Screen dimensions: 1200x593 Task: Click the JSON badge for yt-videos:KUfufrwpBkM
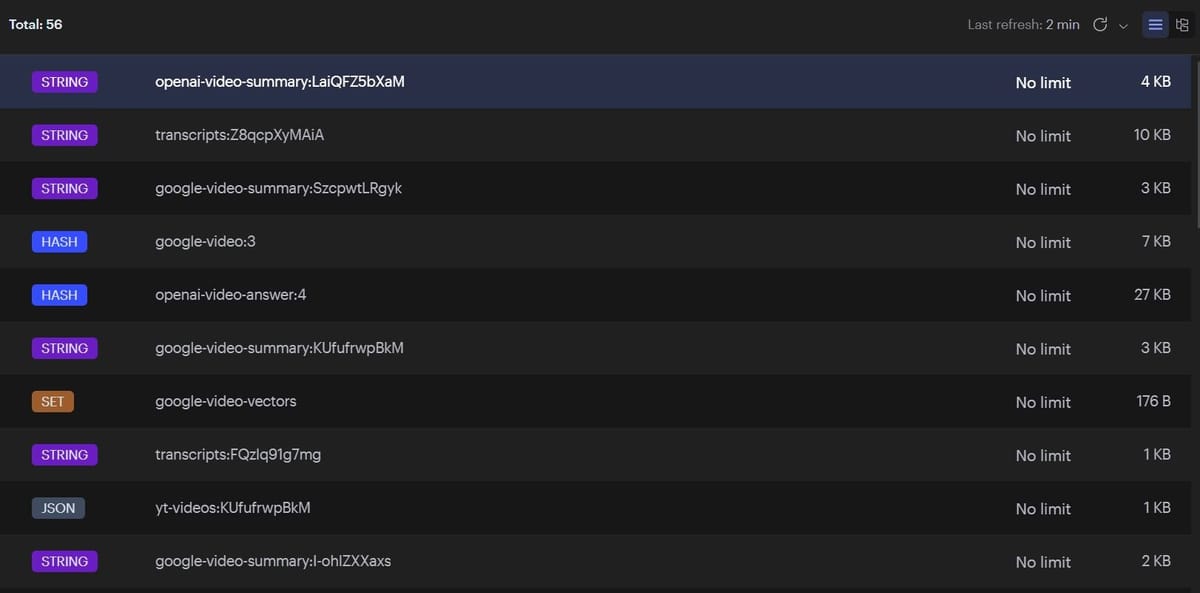pos(58,508)
